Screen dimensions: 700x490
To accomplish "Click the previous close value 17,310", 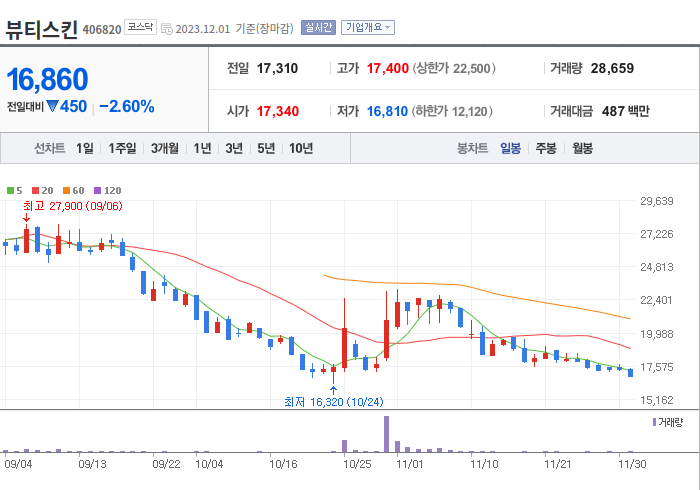I will (277, 68).
